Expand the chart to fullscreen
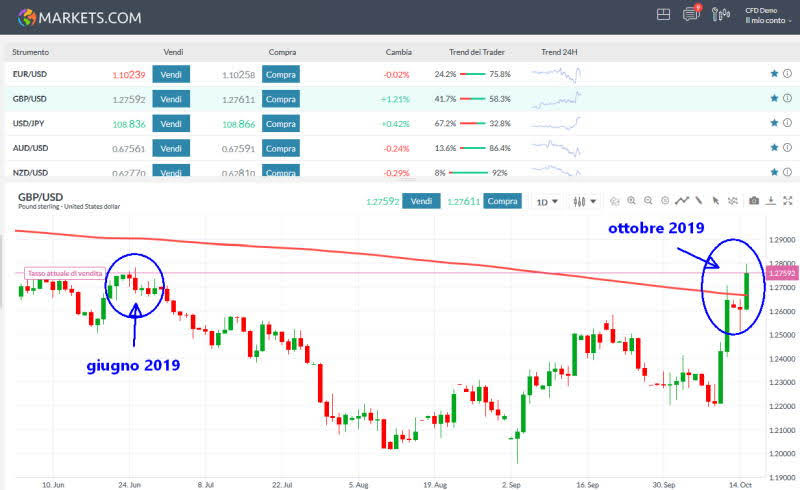Viewport: 800px width, 490px height. coord(786,201)
